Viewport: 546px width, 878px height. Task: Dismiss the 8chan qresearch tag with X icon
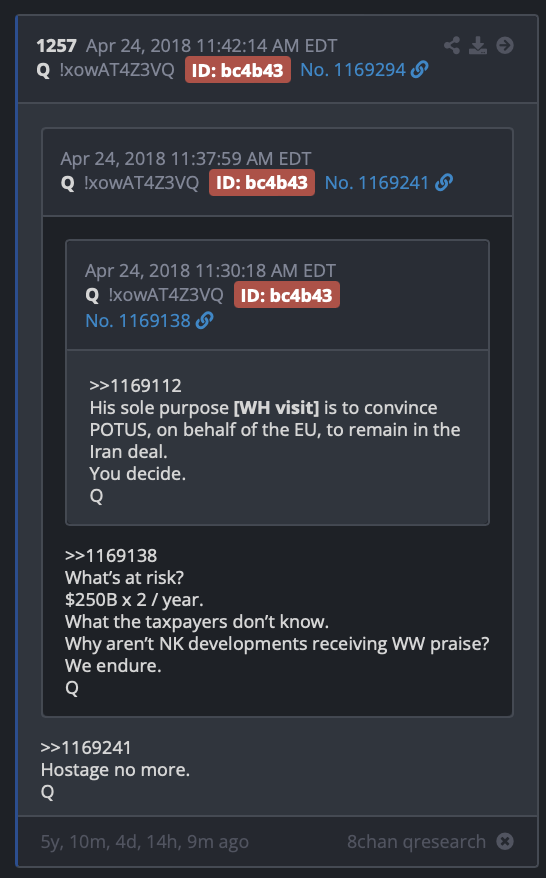[505, 841]
